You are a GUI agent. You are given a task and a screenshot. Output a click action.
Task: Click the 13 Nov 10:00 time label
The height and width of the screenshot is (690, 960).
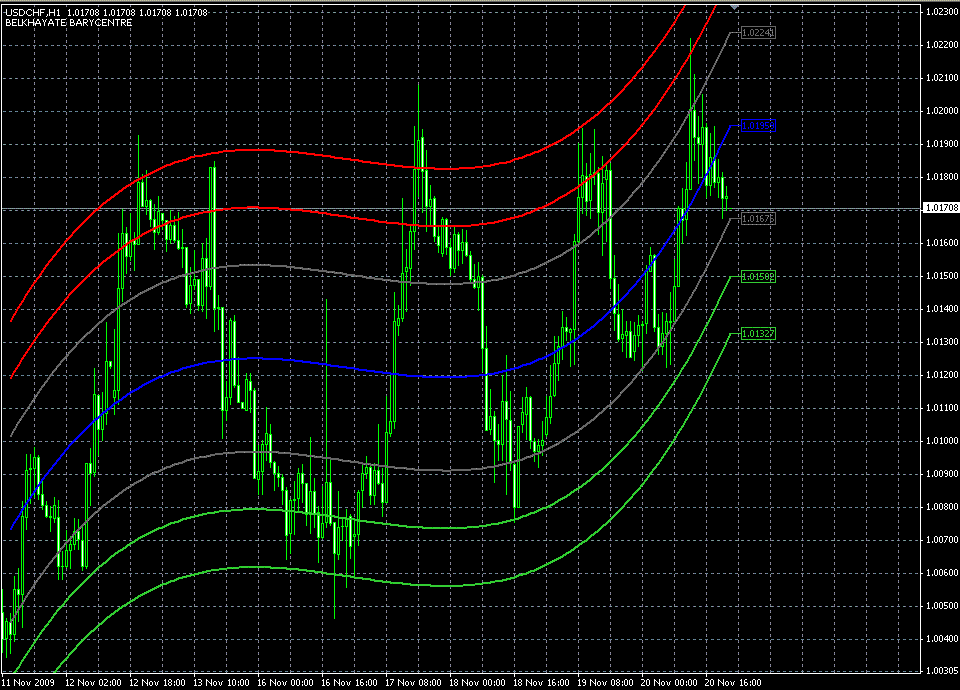tap(221, 683)
